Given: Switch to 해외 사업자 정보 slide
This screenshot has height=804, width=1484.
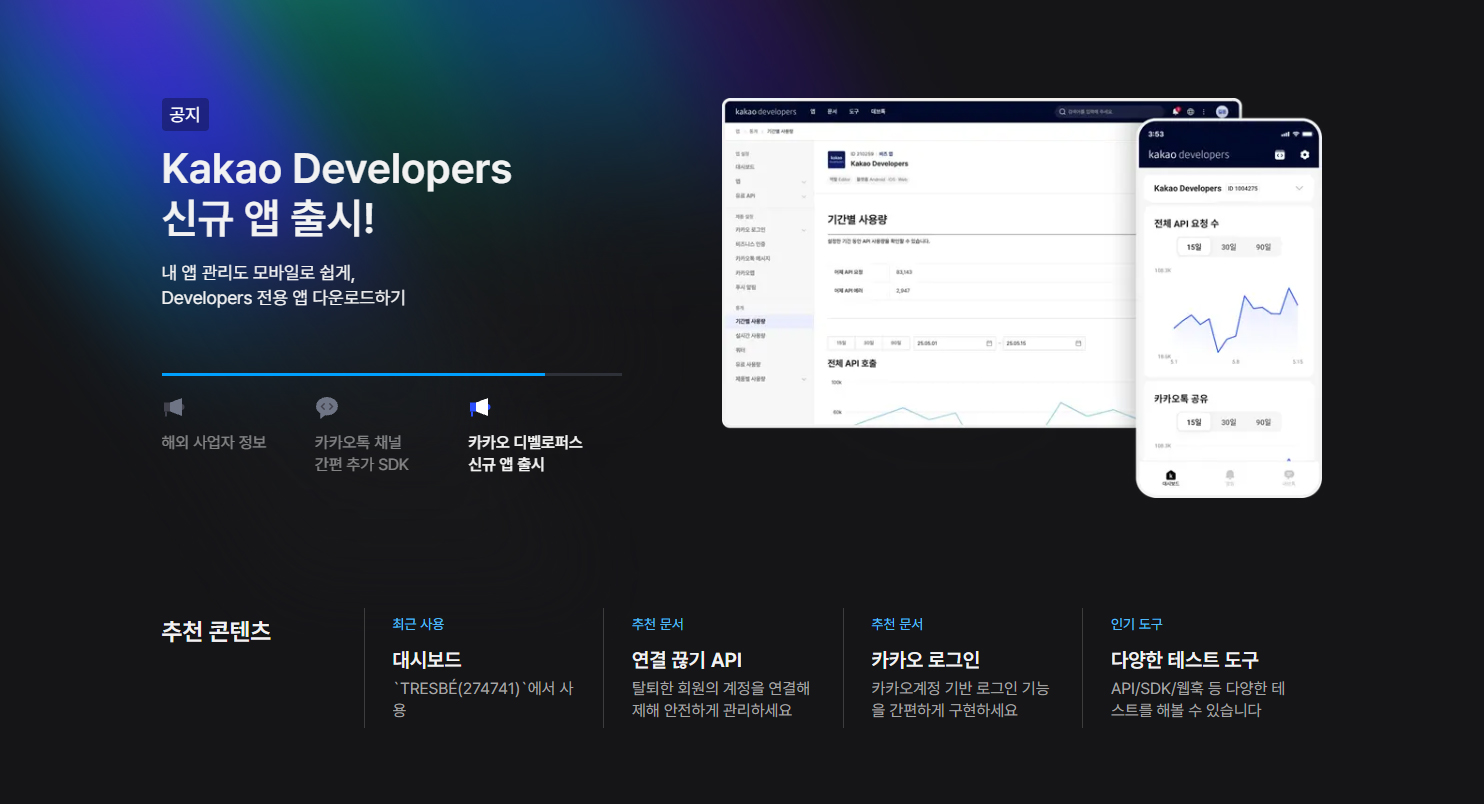Looking at the screenshot, I should [x=214, y=442].
